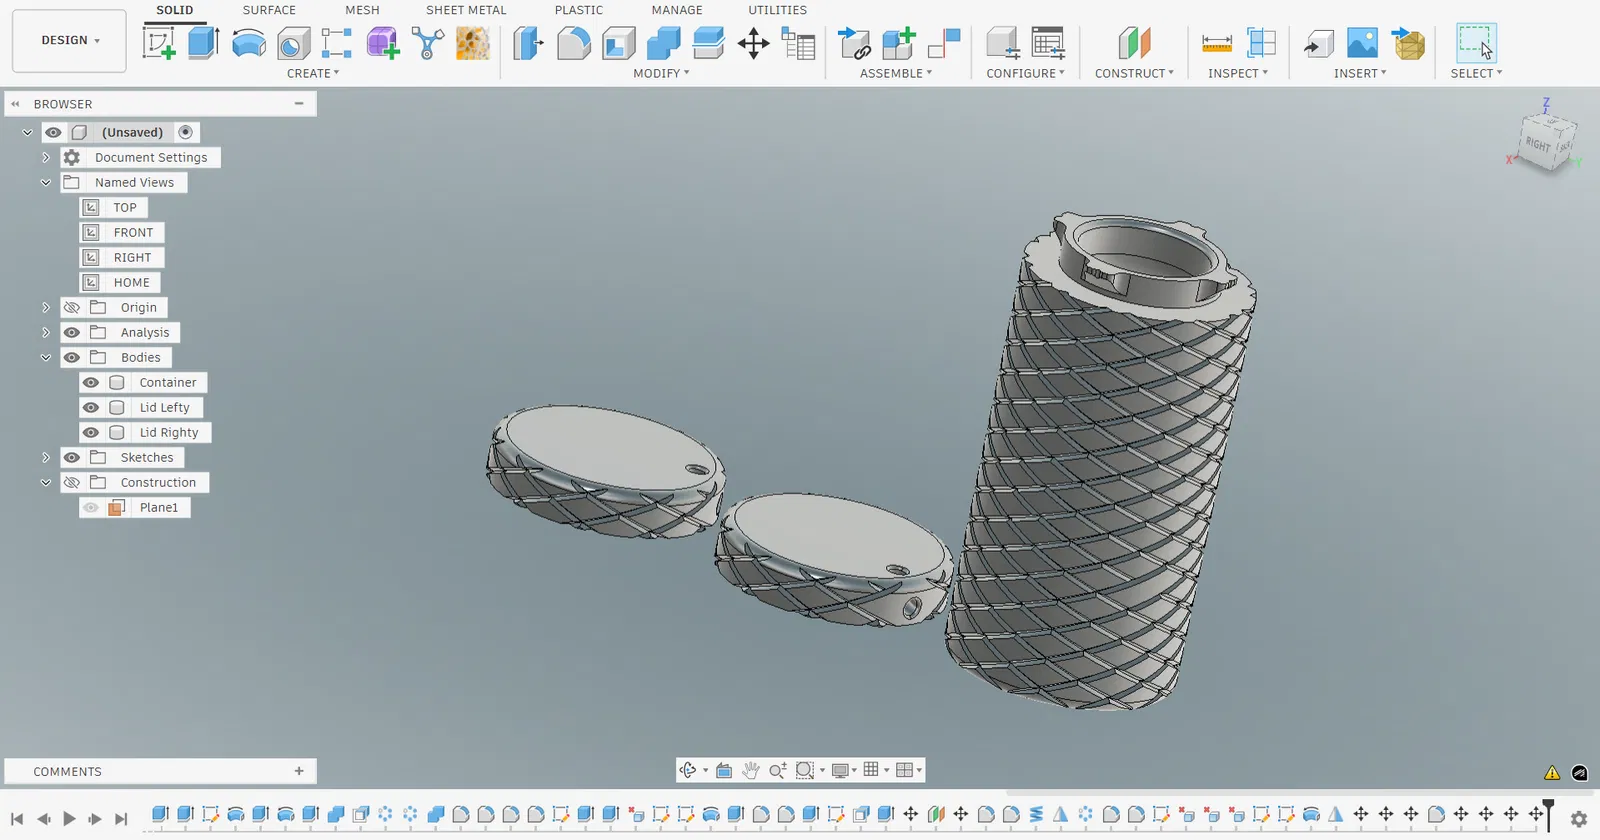Open the INSPECT menu
1600x840 pixels.
click(x=1238, y=73)
